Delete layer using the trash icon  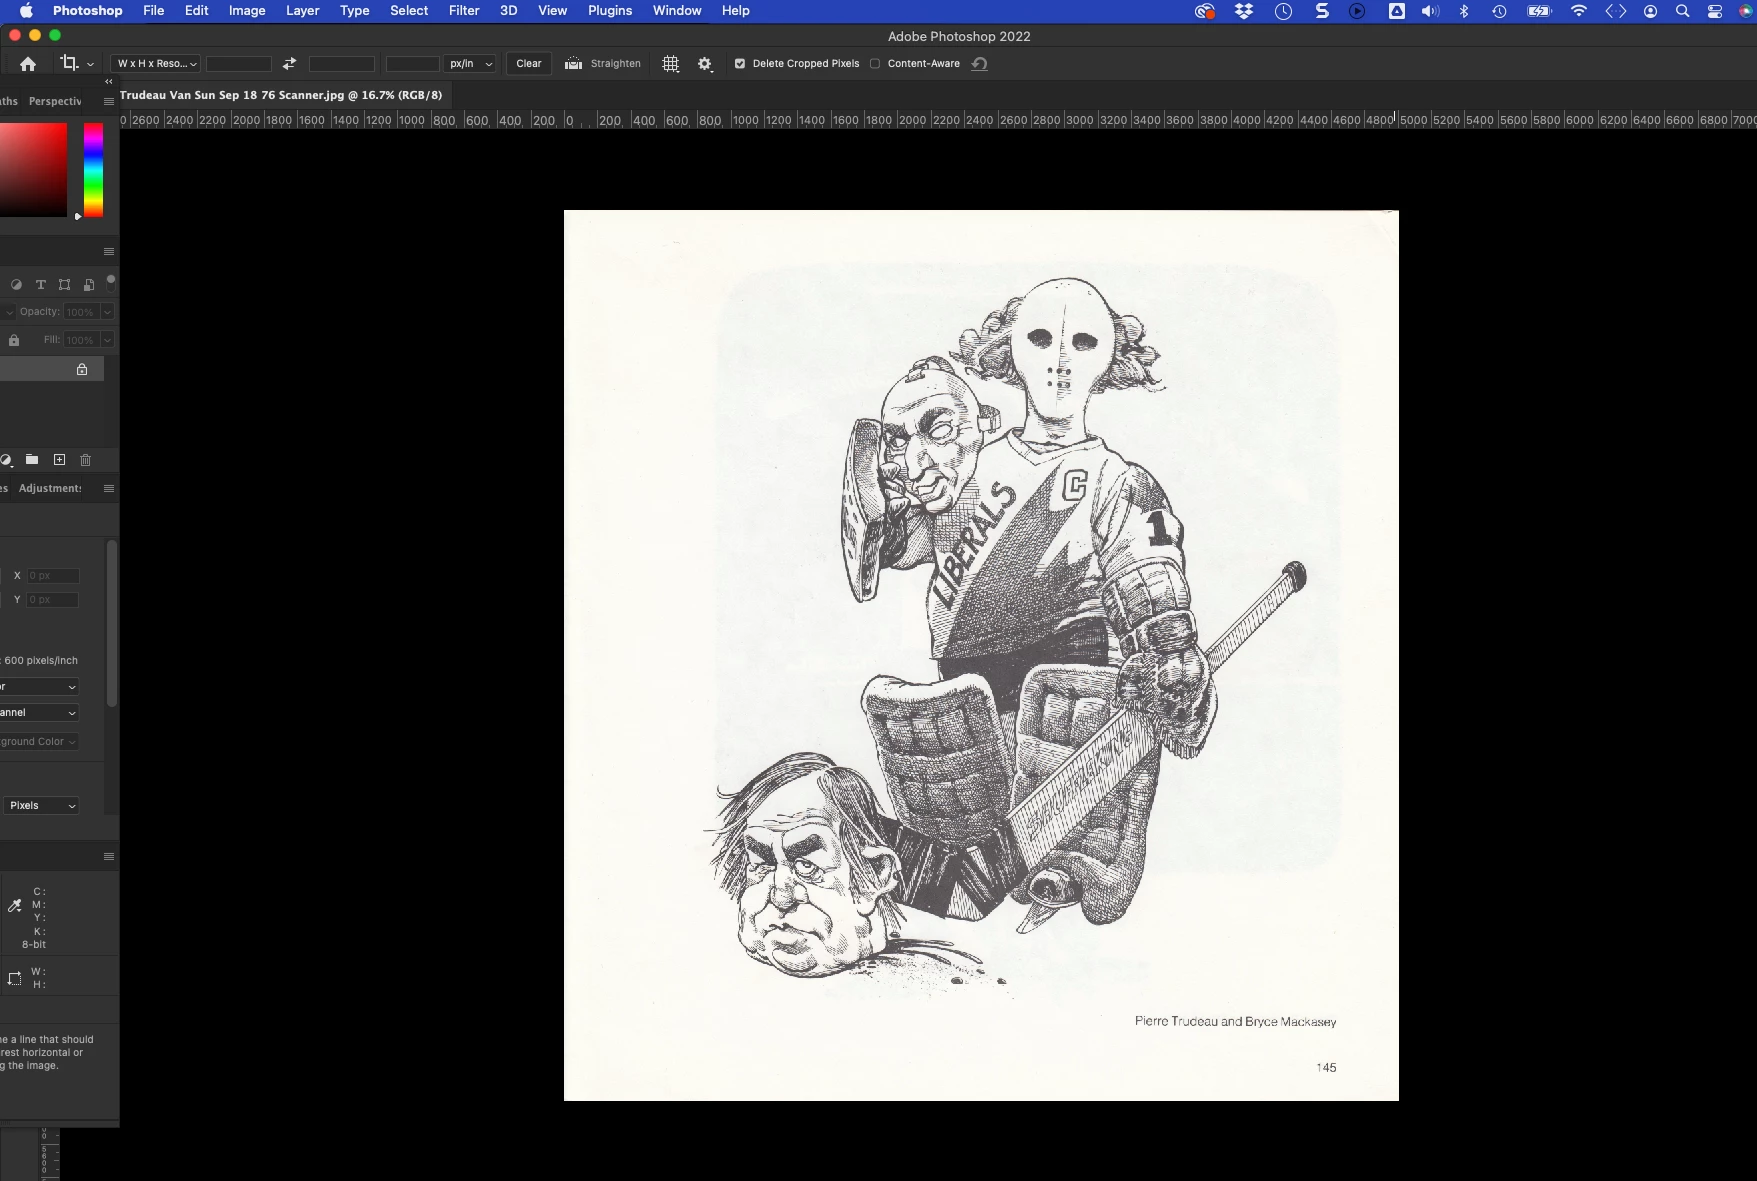(x=86, y=460)
